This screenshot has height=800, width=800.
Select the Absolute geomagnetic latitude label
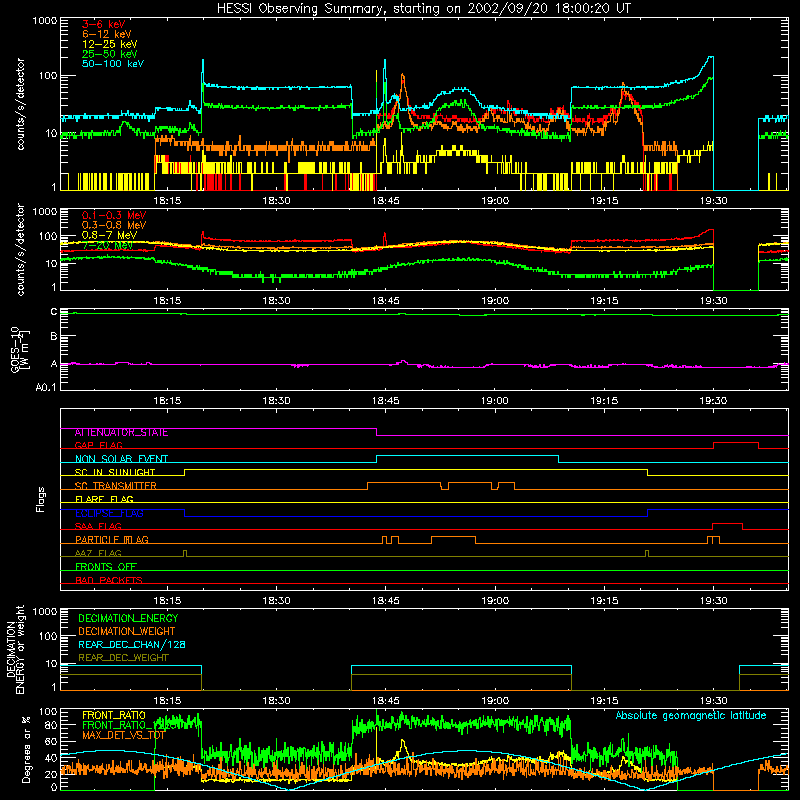coord(691,716)
